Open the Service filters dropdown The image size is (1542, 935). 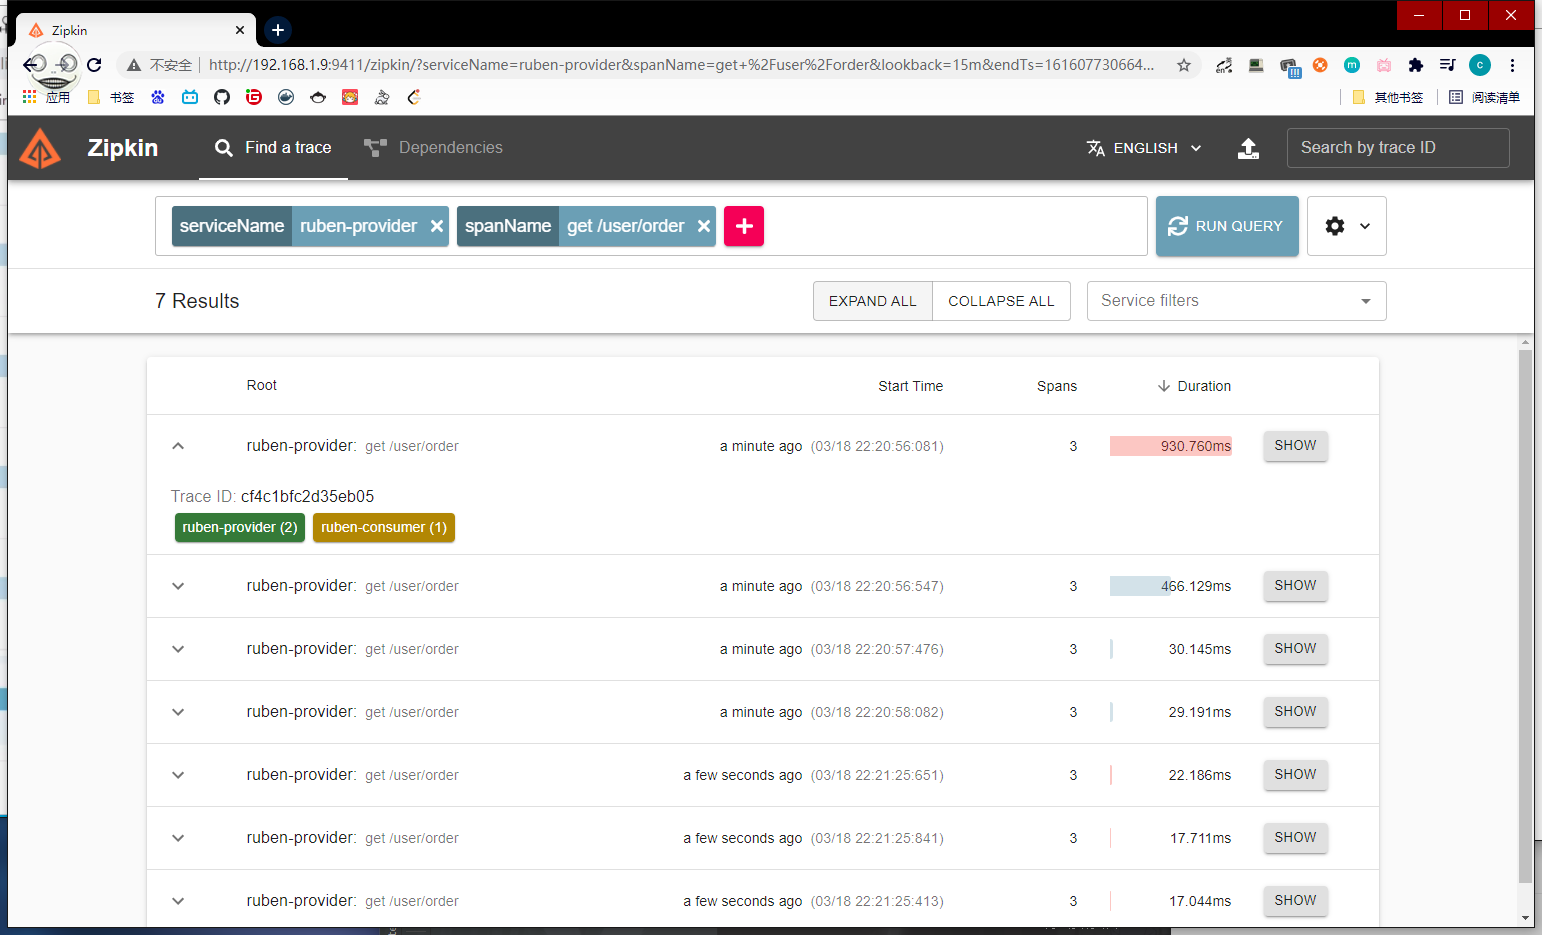1236,301
